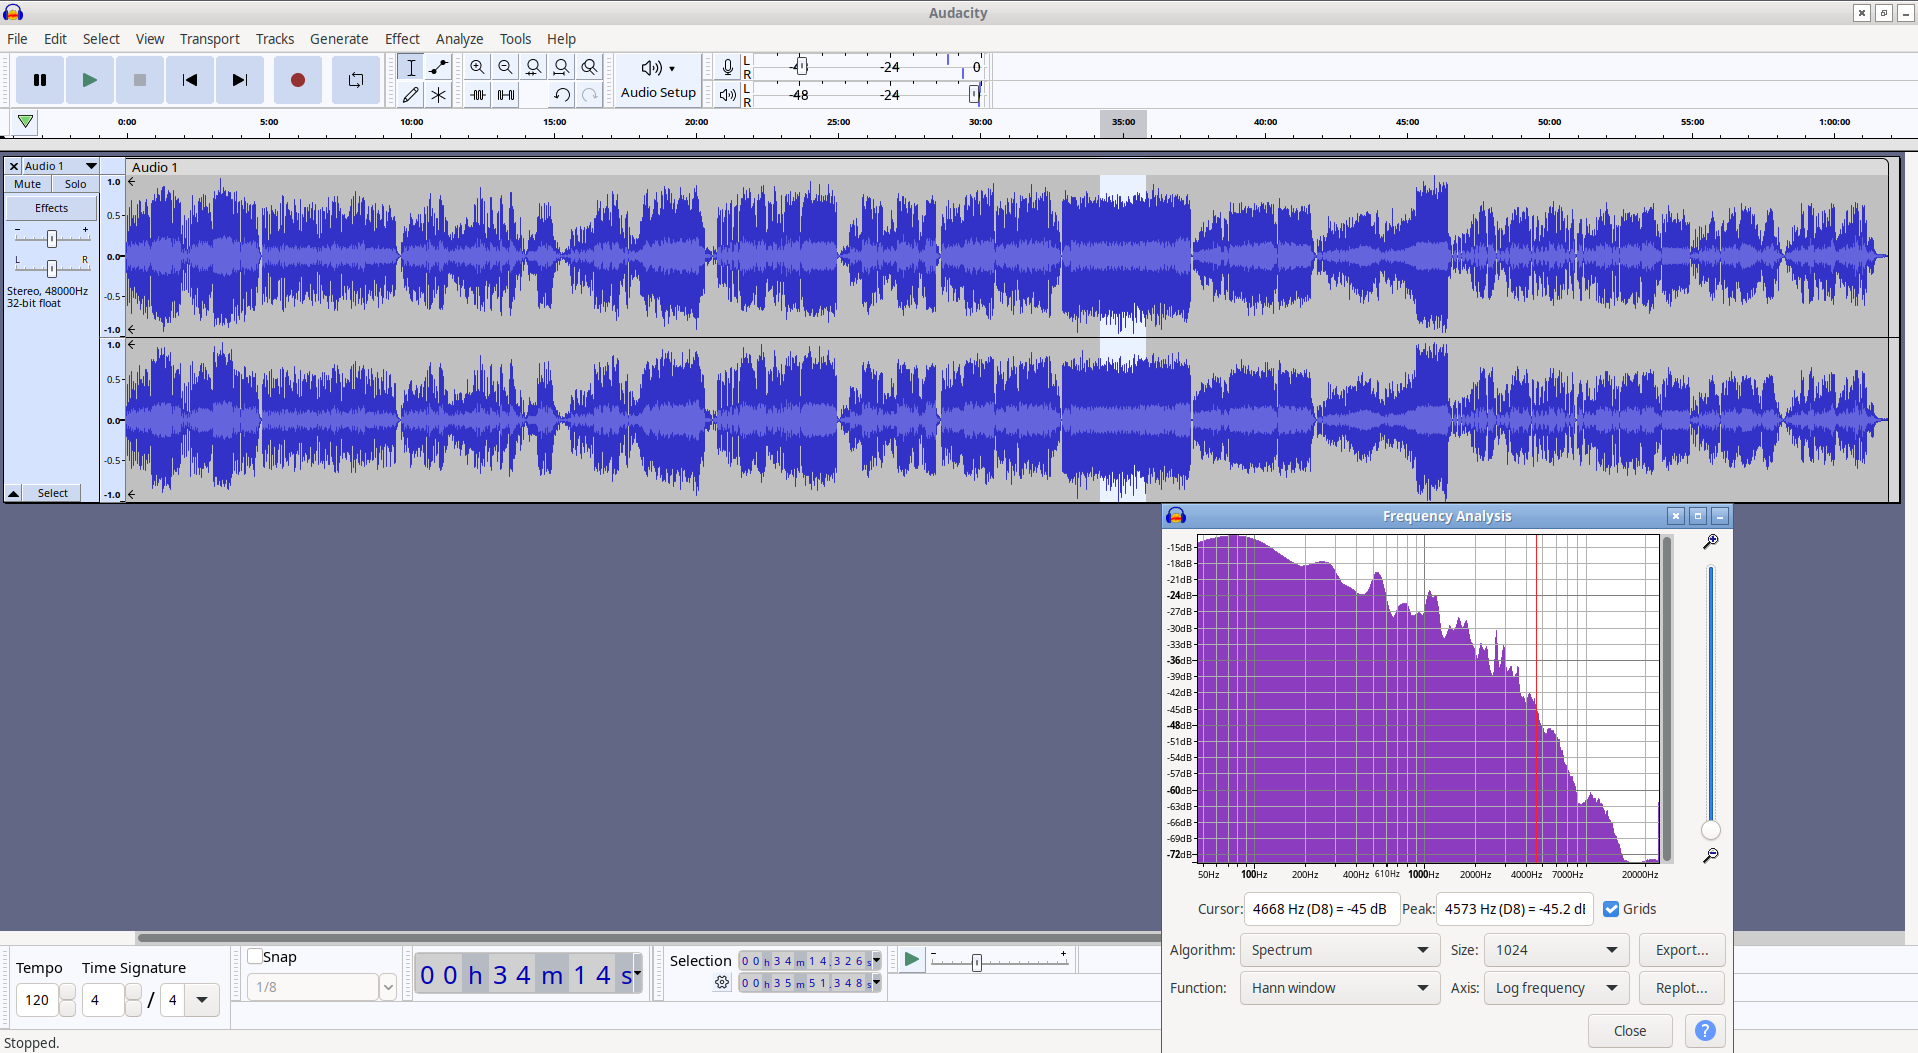Click Fit Selection to Width icon
The image size is (1918, 1053).
(534, 67)
